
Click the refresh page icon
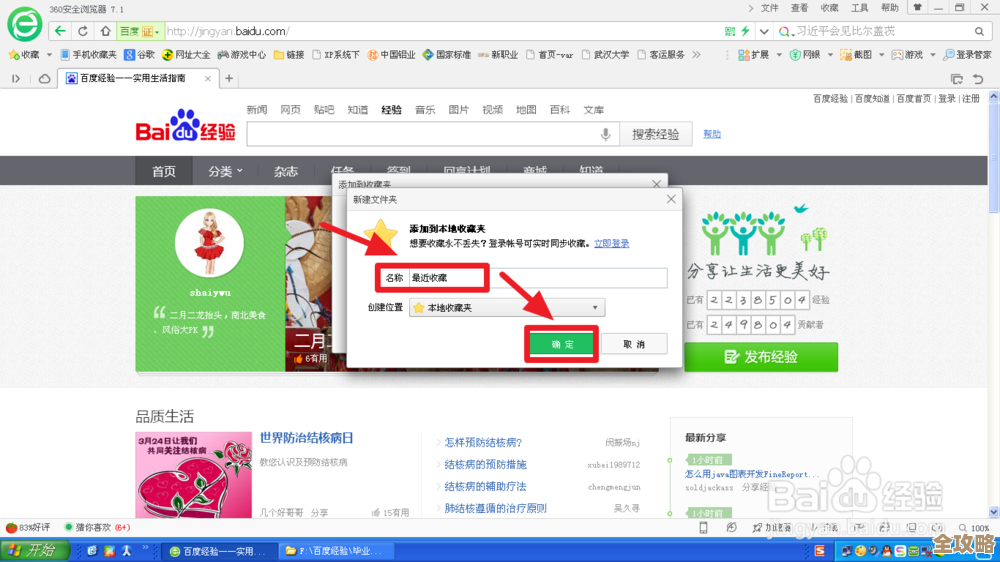[x=84, y=31]
